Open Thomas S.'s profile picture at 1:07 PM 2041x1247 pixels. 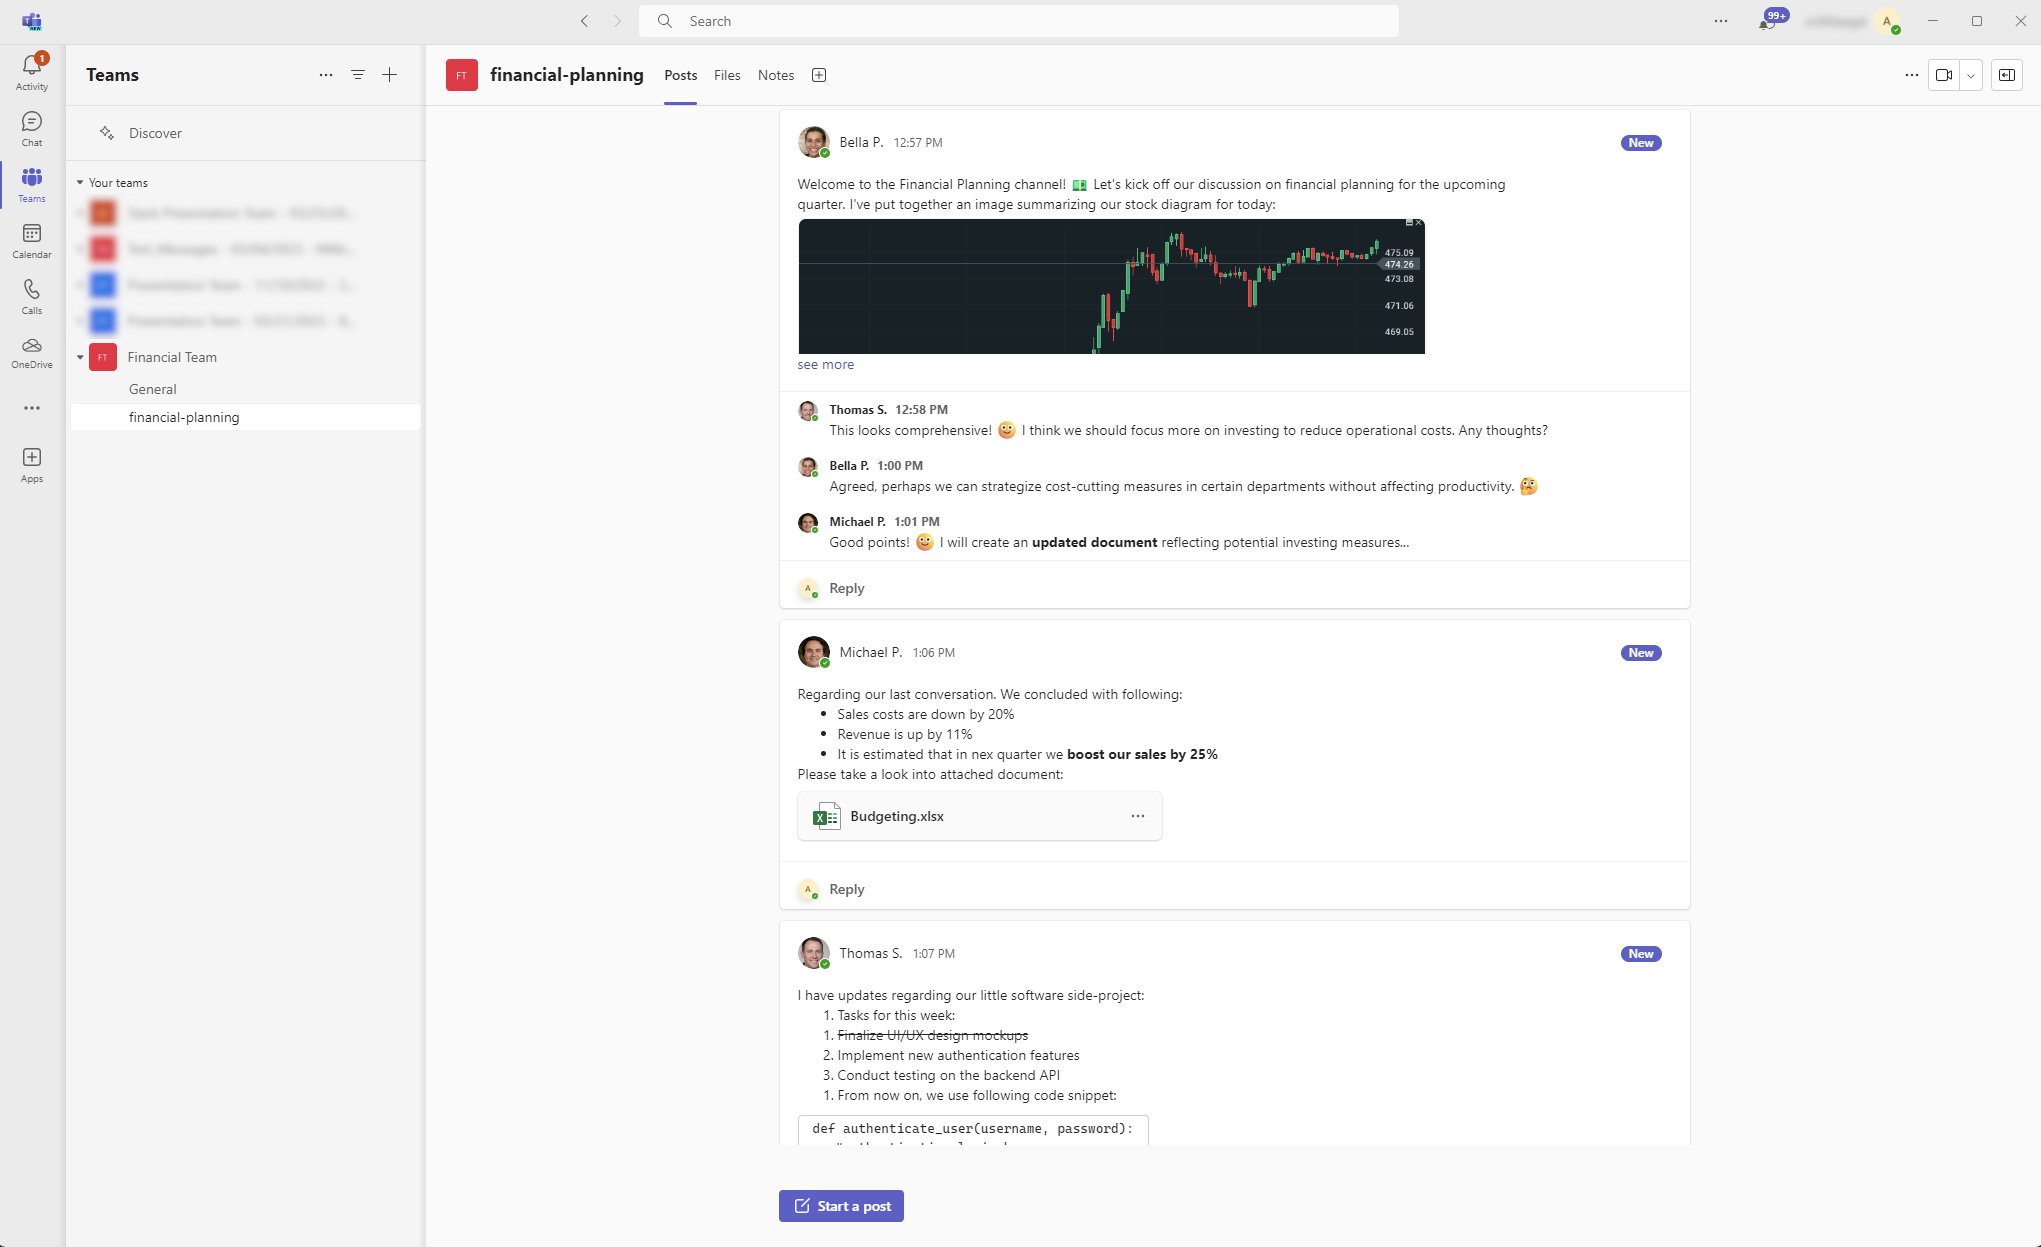pos(813,953)
